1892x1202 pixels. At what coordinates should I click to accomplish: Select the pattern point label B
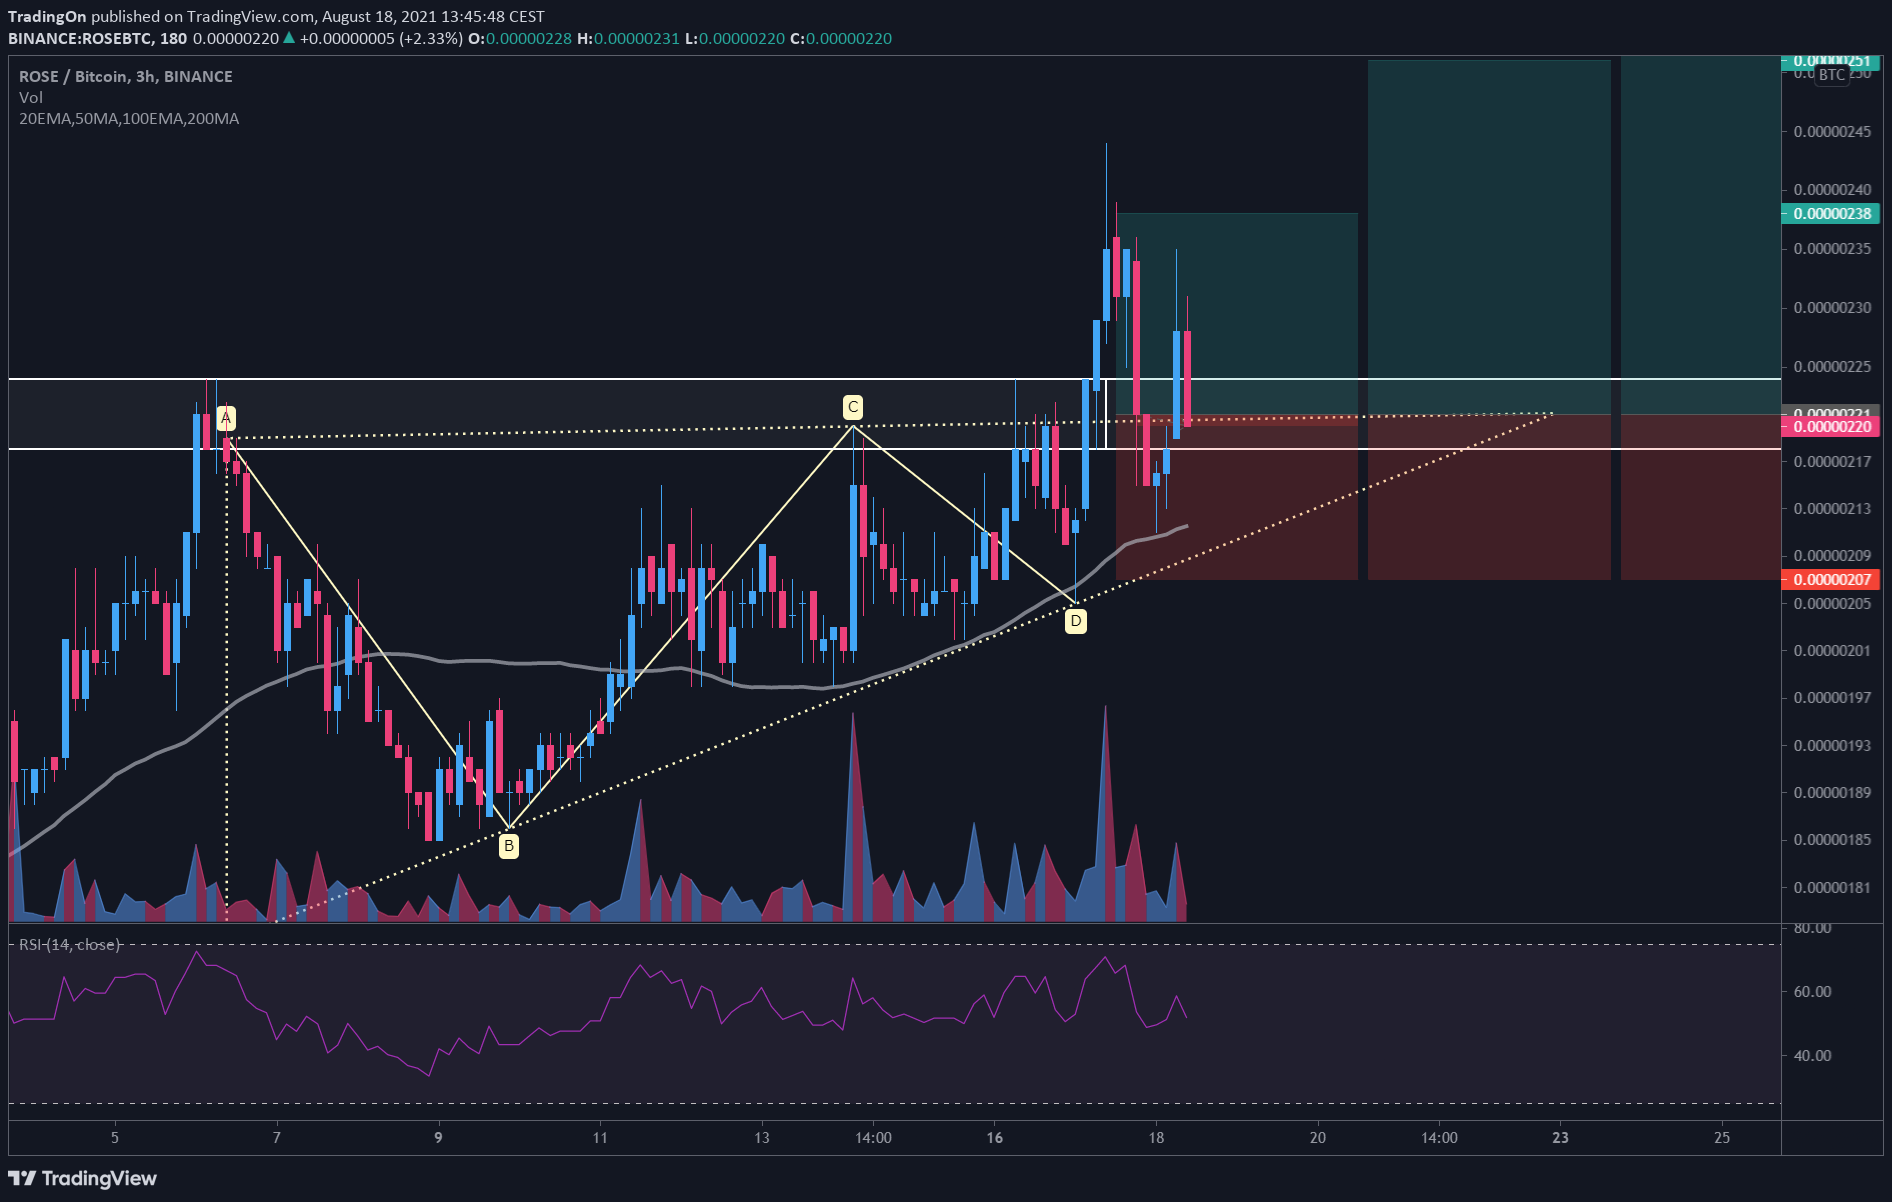point(509,846)
